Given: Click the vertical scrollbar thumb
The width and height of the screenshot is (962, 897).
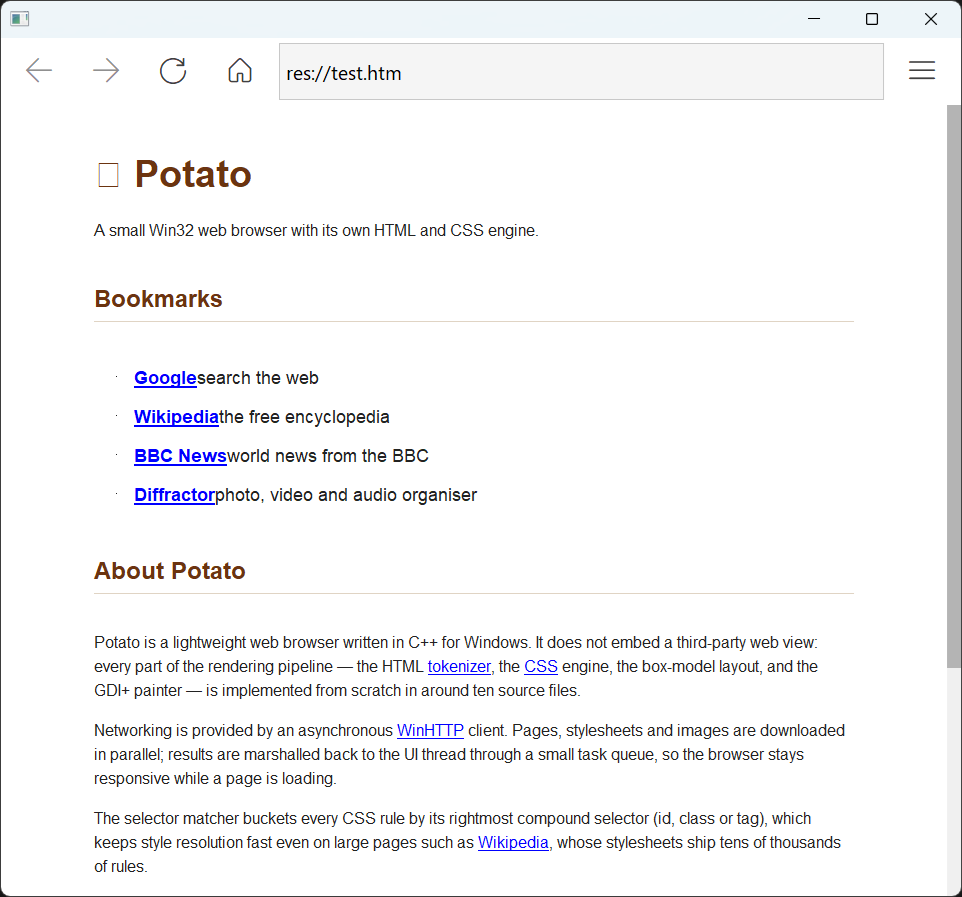Looking at the screenshot, I should click(x=954, y=387).
